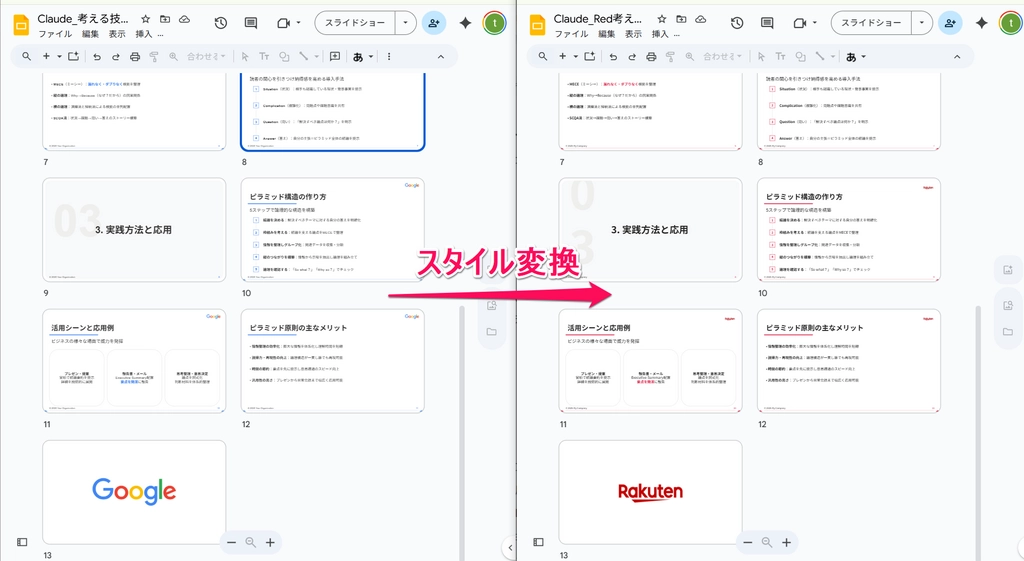1024x561 pixels.
Task: Open share dialog in left window
Action: [434, 23]
